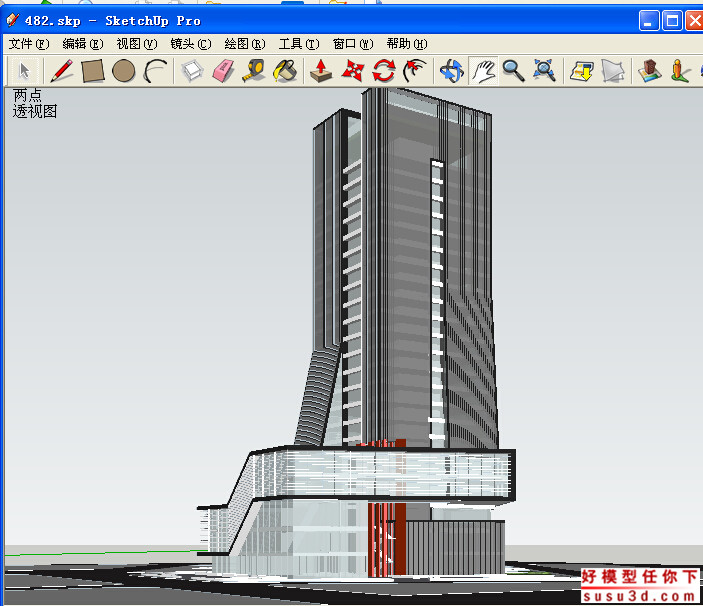The width and height of the screenshot is (703, 606).
Task: Choose the Zoom magnifier tool
Action: point(513,71)
